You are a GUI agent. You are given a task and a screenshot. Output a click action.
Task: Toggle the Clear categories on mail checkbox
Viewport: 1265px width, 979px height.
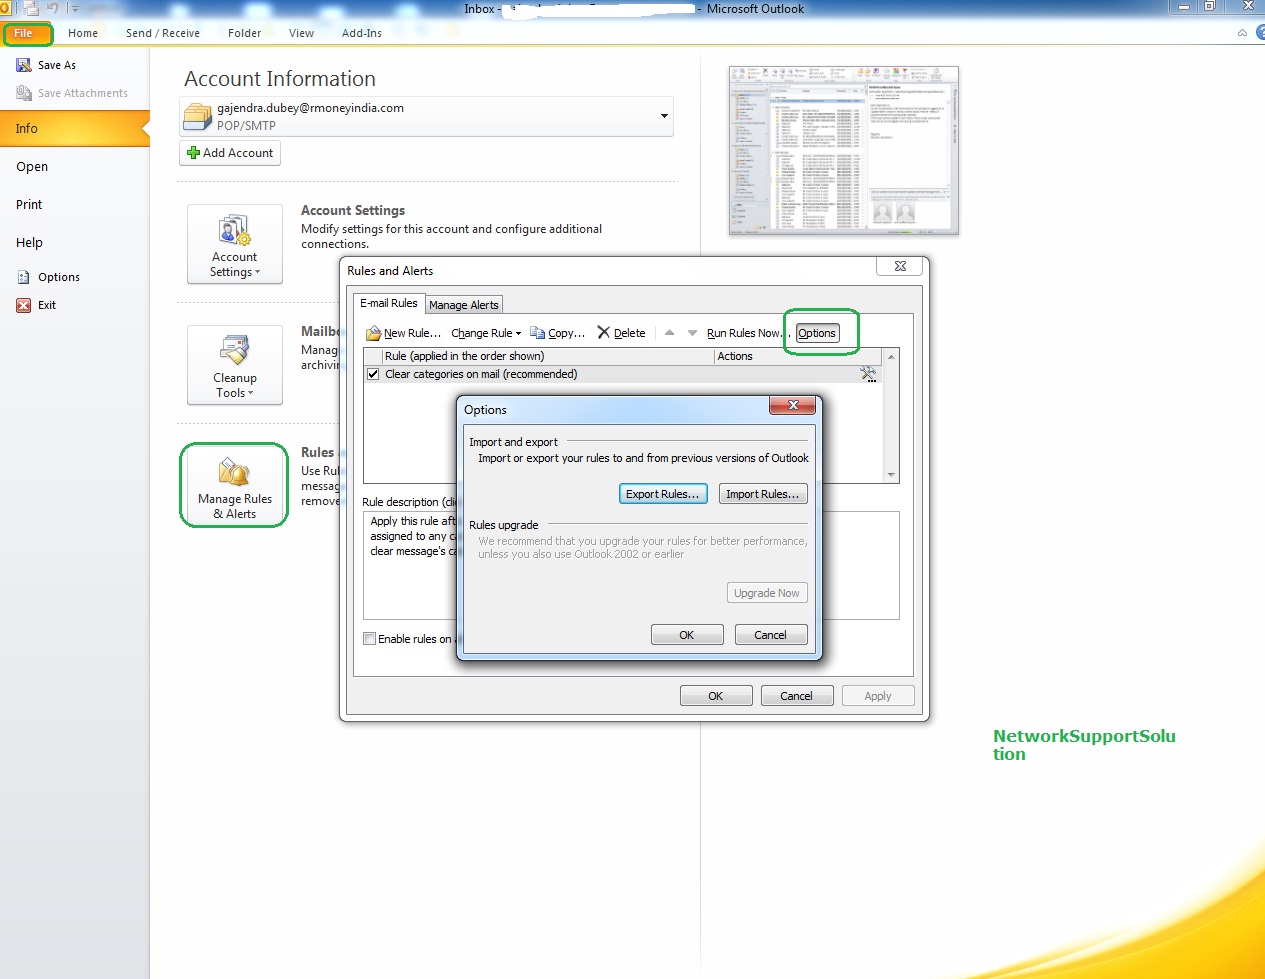pyautogui.click(x=373, y=374)
